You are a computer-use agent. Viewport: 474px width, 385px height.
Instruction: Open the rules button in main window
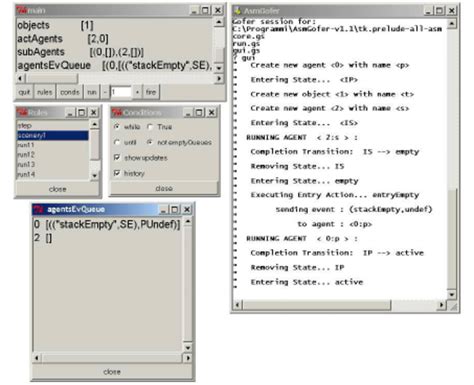pos(45,92)
